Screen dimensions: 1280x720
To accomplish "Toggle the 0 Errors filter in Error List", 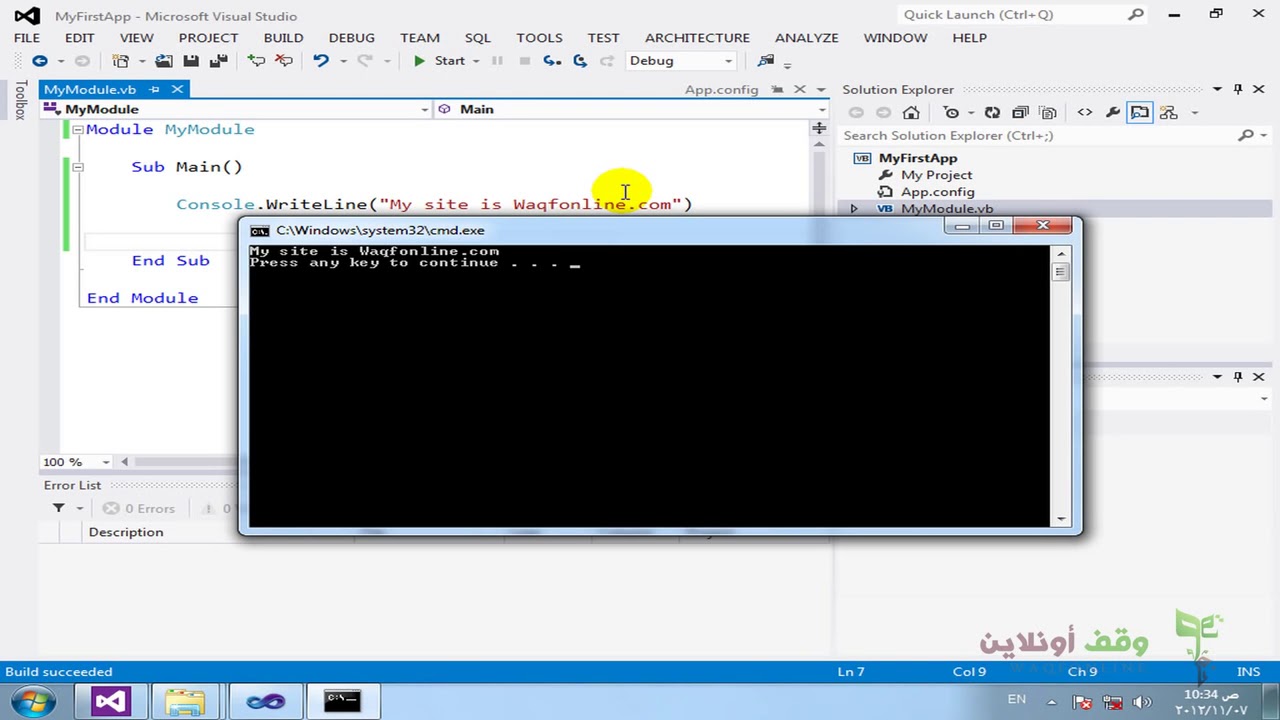I will pos(139,508).
